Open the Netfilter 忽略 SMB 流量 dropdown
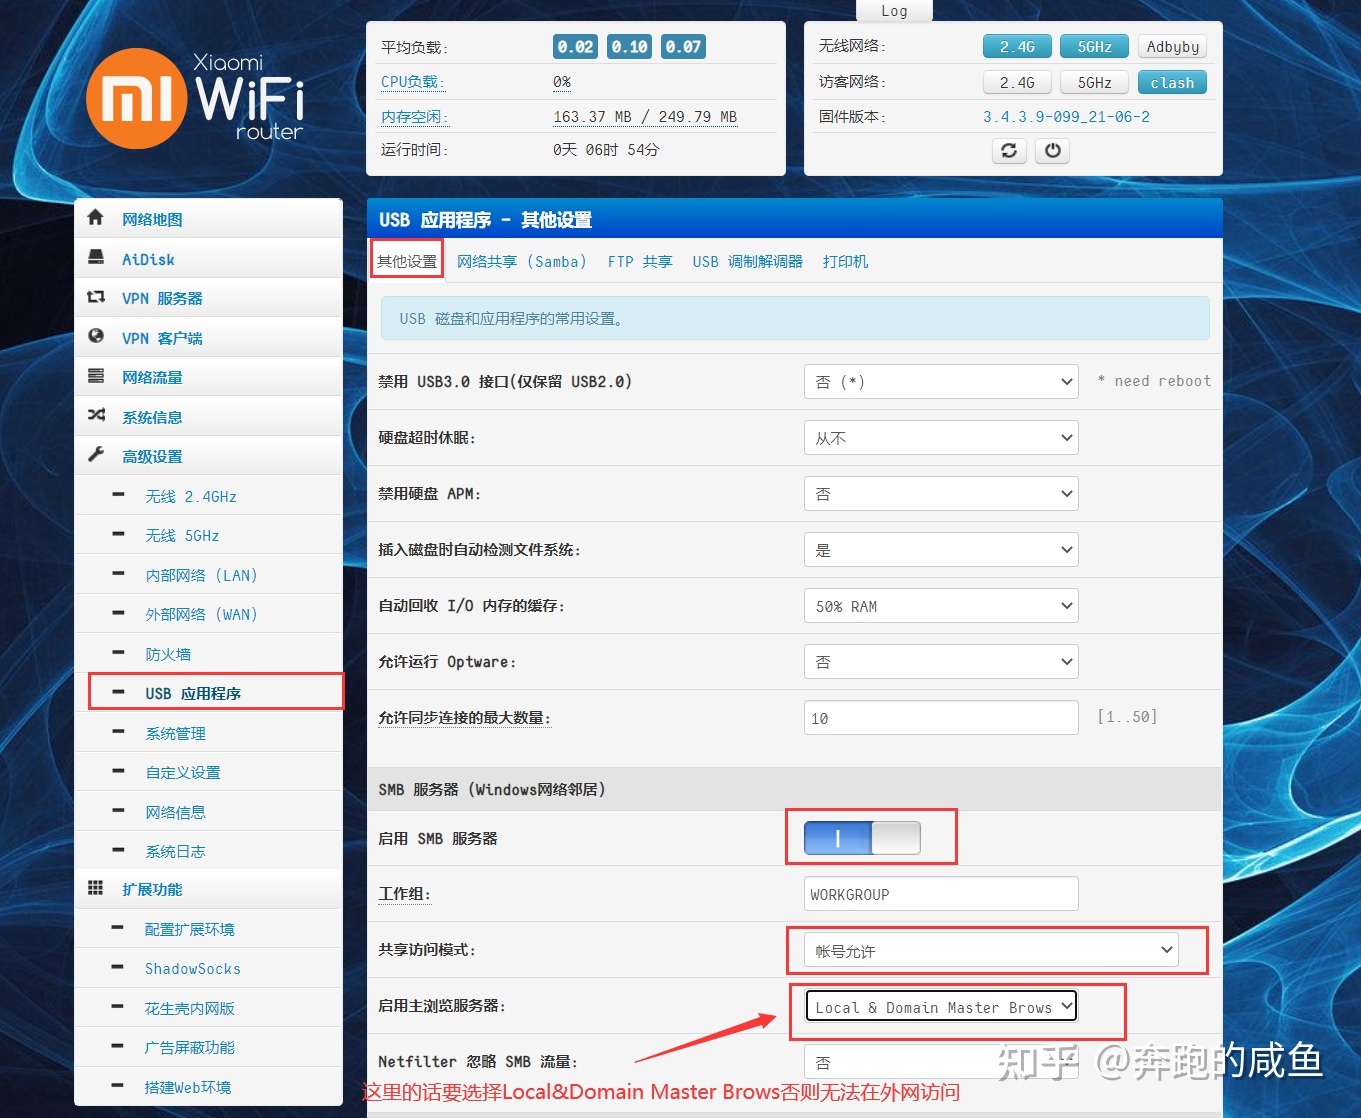Viewport: 1361px width, 1118px height. tap(941, 1062)
